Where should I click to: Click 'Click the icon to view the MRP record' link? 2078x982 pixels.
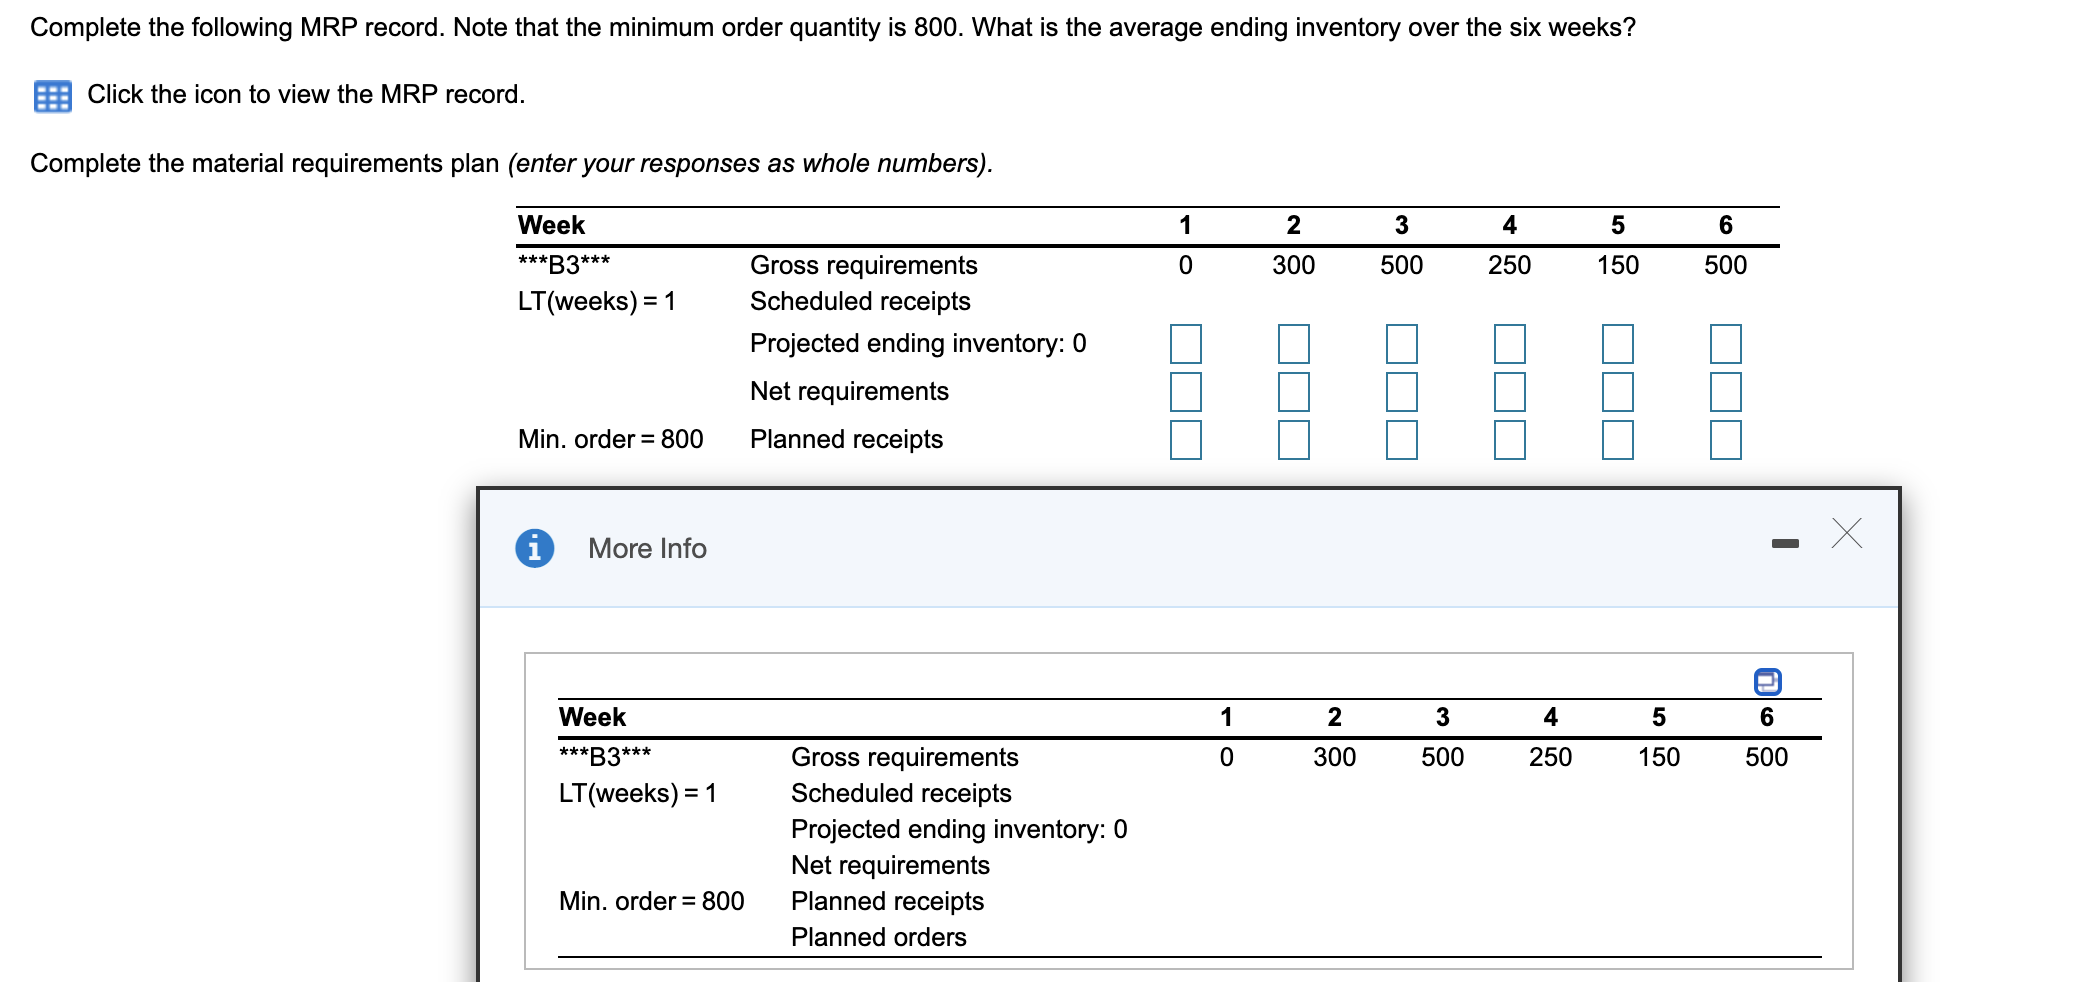tap(305, 95)
